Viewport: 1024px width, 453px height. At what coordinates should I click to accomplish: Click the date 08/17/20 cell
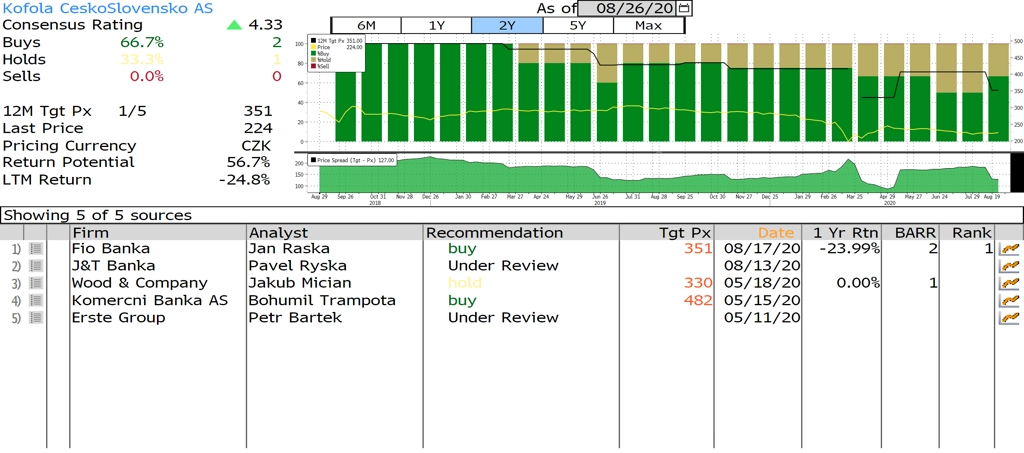click(763, 249)
